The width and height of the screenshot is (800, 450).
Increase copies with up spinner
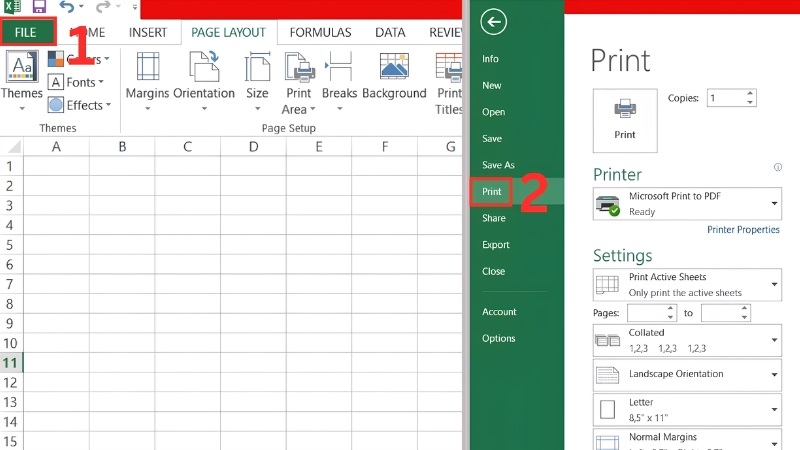(x=750, y=93)
